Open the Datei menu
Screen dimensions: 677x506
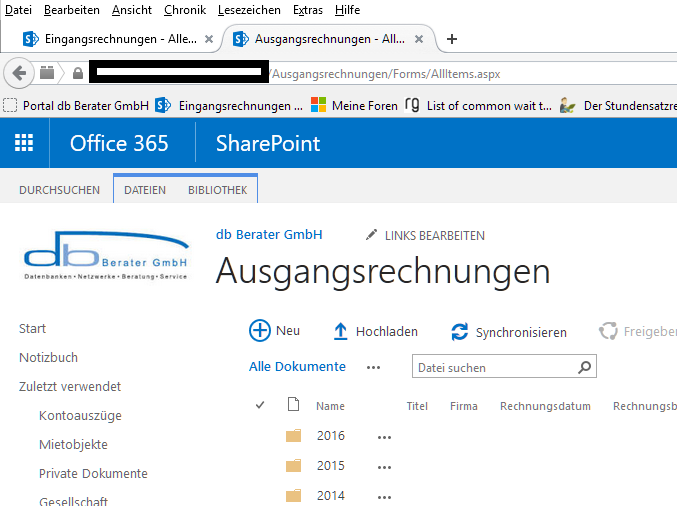tap(18, 9)
